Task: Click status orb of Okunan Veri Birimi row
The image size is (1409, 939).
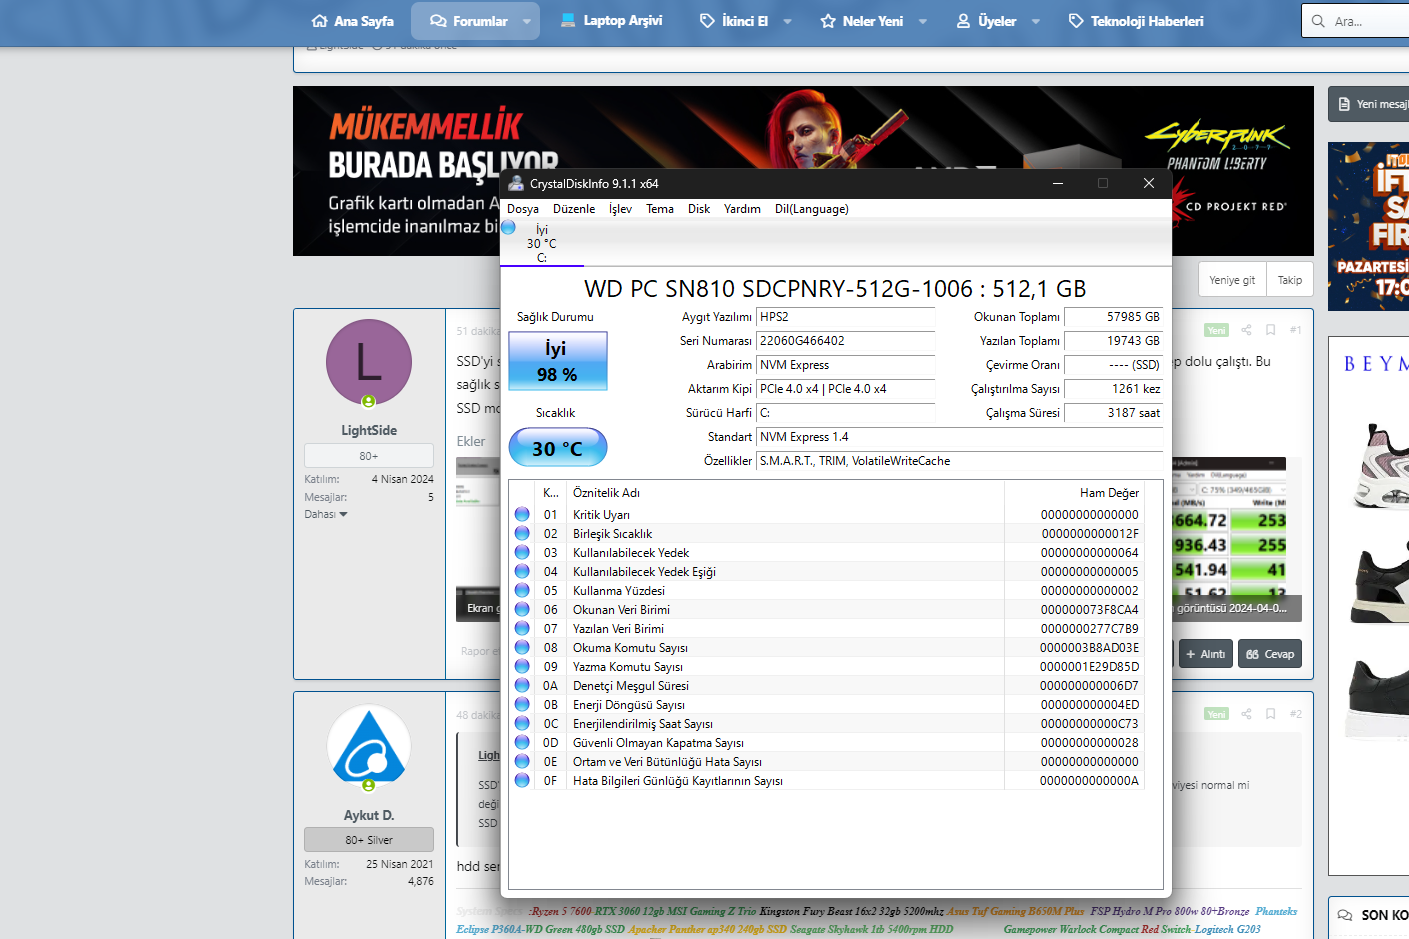Action: tap(522, 609)
